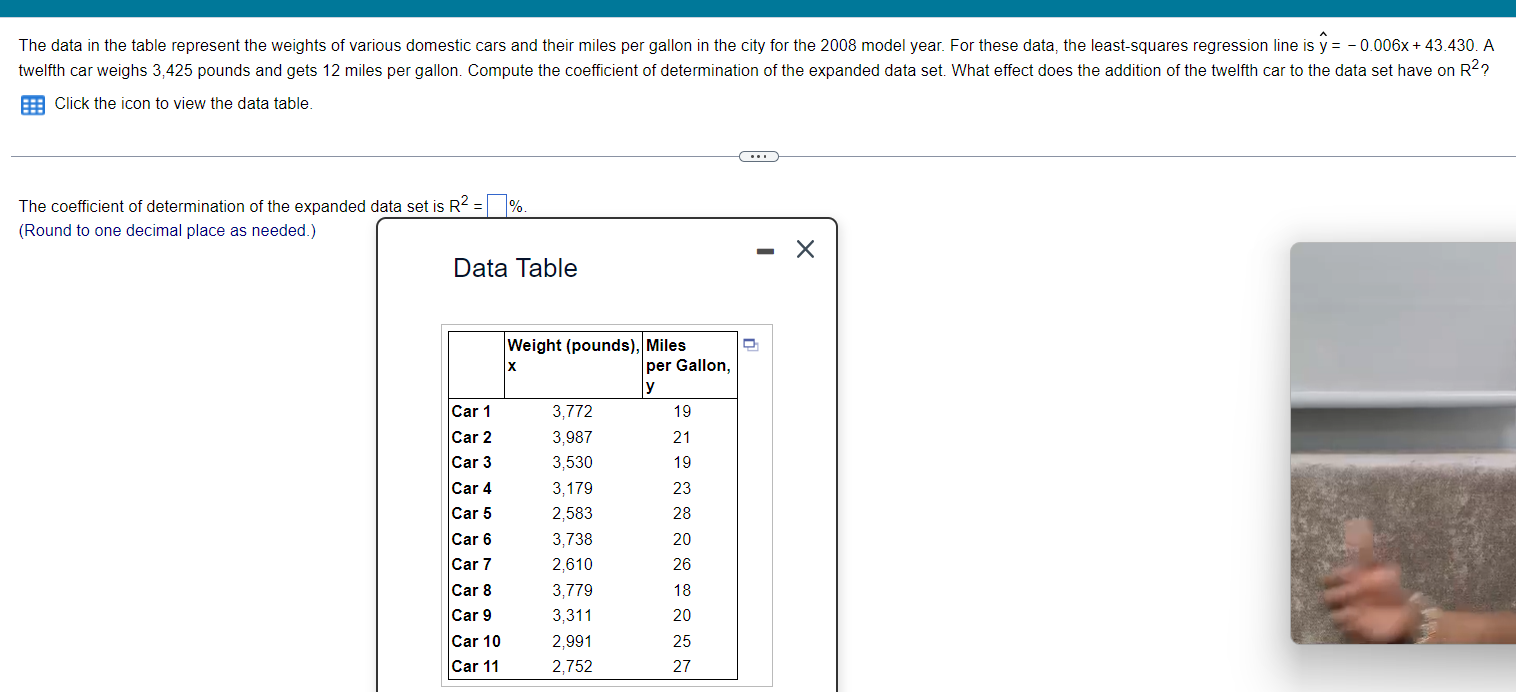Screen dimensions: 1516x692
Task: Close the Data Table window
Action: (x=805, y=249)
